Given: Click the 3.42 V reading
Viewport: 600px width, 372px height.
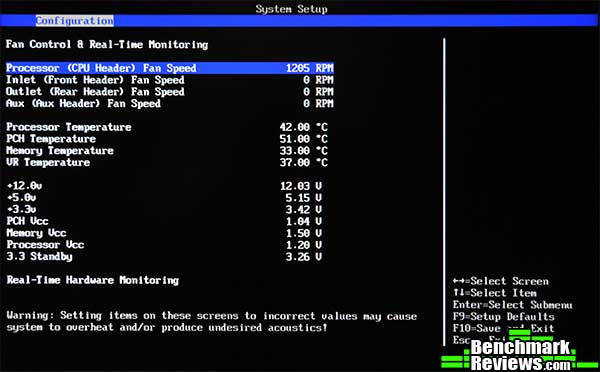Looking at the screenshot, I should pos(304,210).
